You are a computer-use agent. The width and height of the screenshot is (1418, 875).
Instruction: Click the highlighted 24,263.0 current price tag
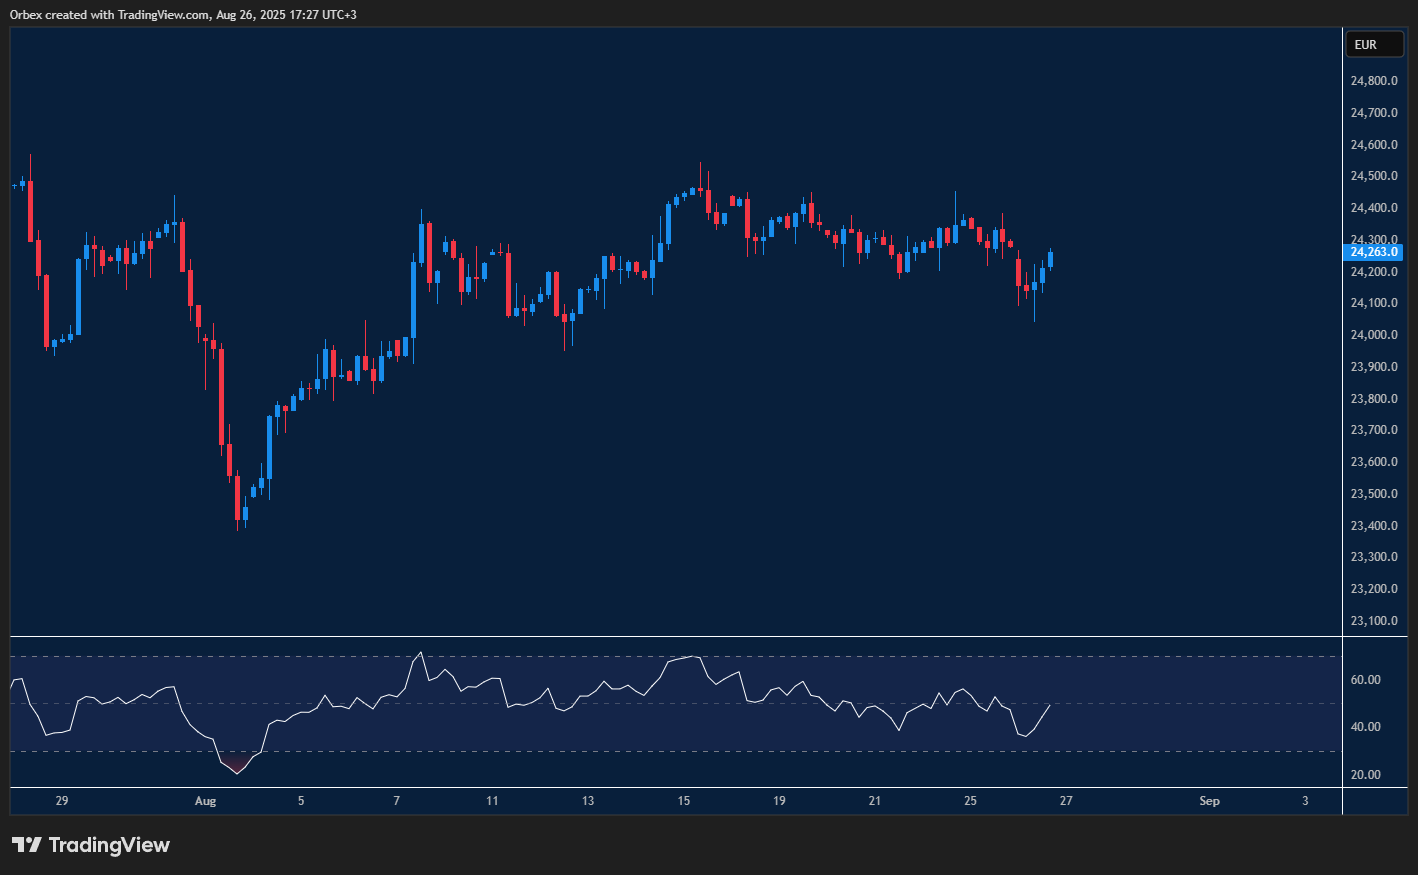[x=1374, y=253]
